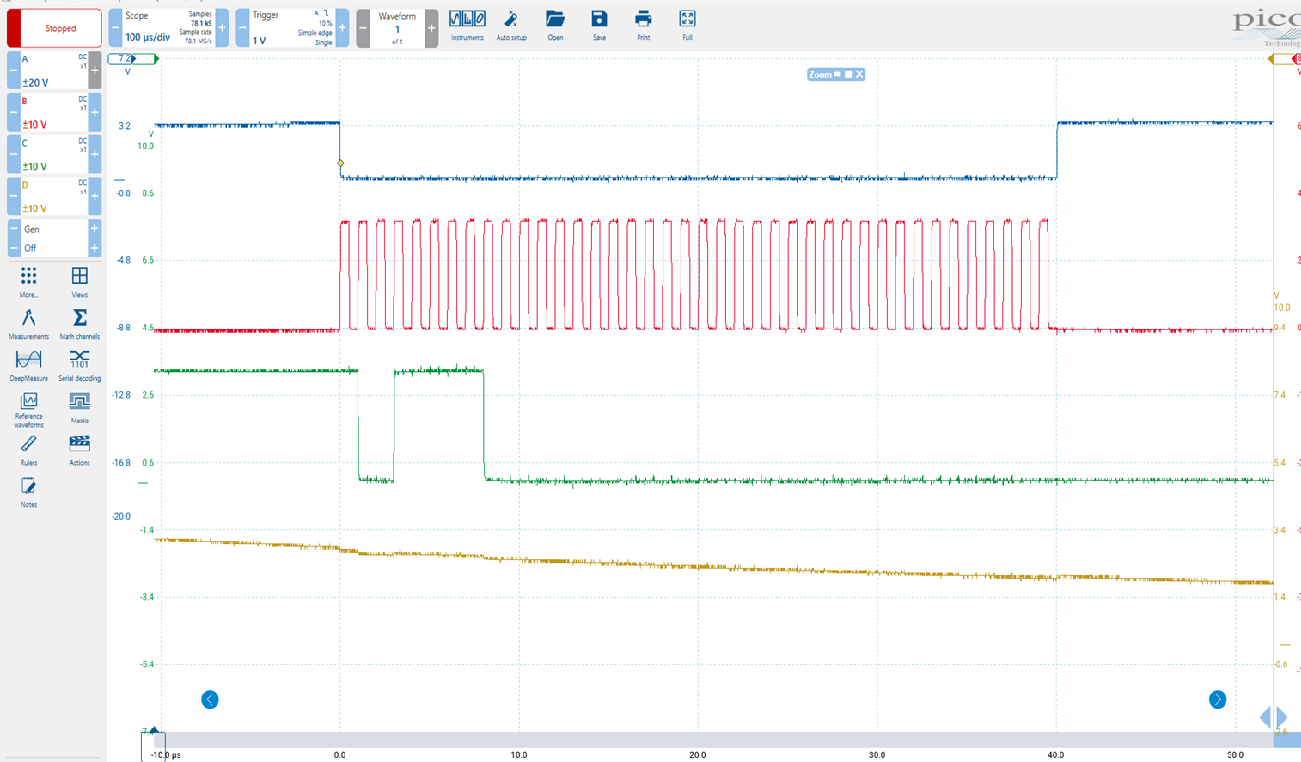Open the More menu
The image size is (1301, 762).
tap(28, 283)
